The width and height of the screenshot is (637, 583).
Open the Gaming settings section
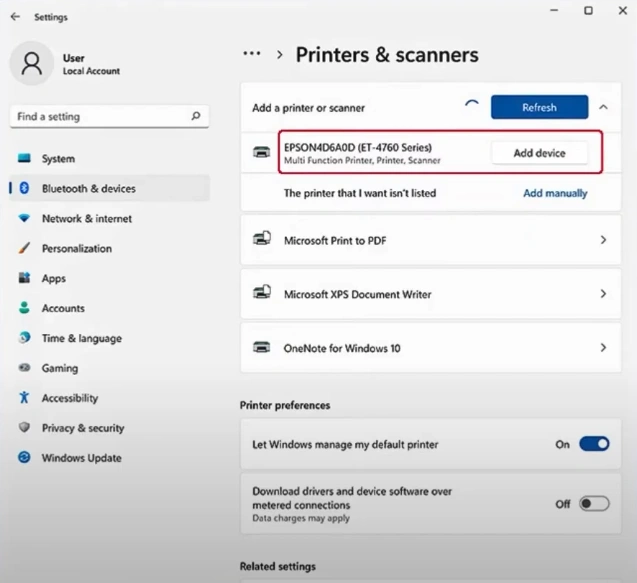[x=59, y=368]
